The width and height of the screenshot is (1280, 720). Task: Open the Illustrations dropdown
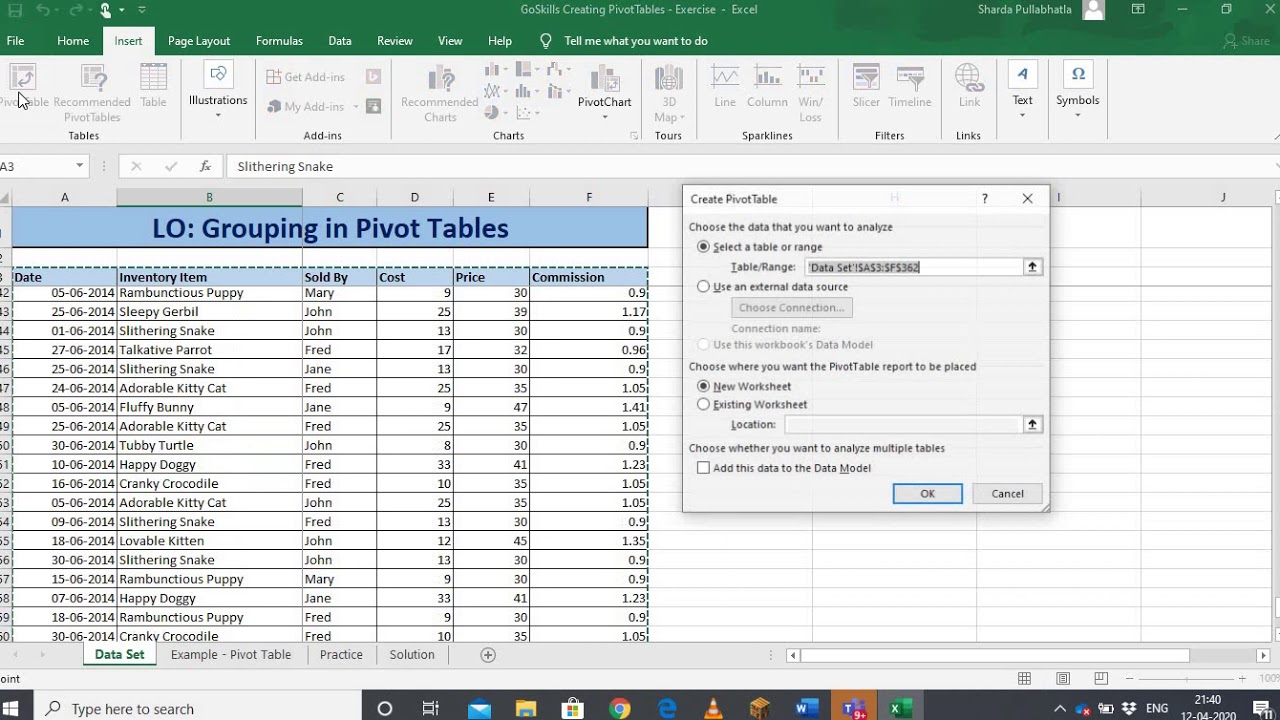[218, 91]
